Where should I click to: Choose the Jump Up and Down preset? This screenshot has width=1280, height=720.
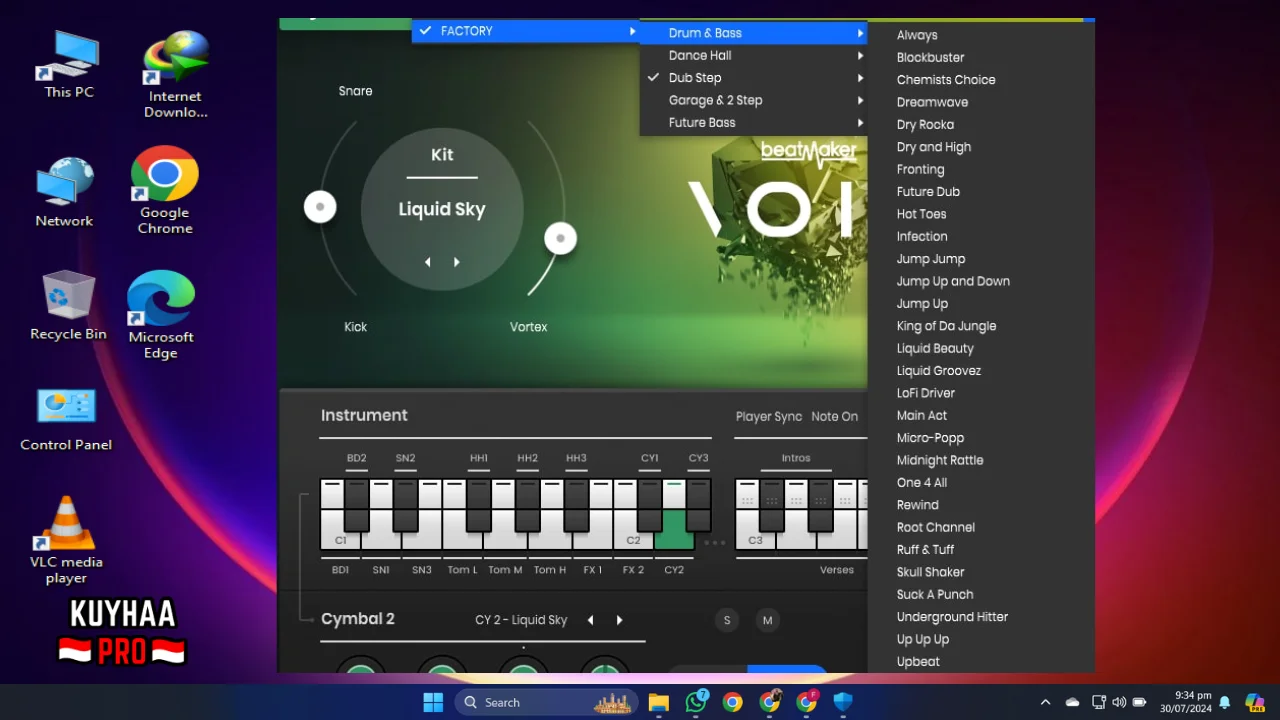(953, 281)
